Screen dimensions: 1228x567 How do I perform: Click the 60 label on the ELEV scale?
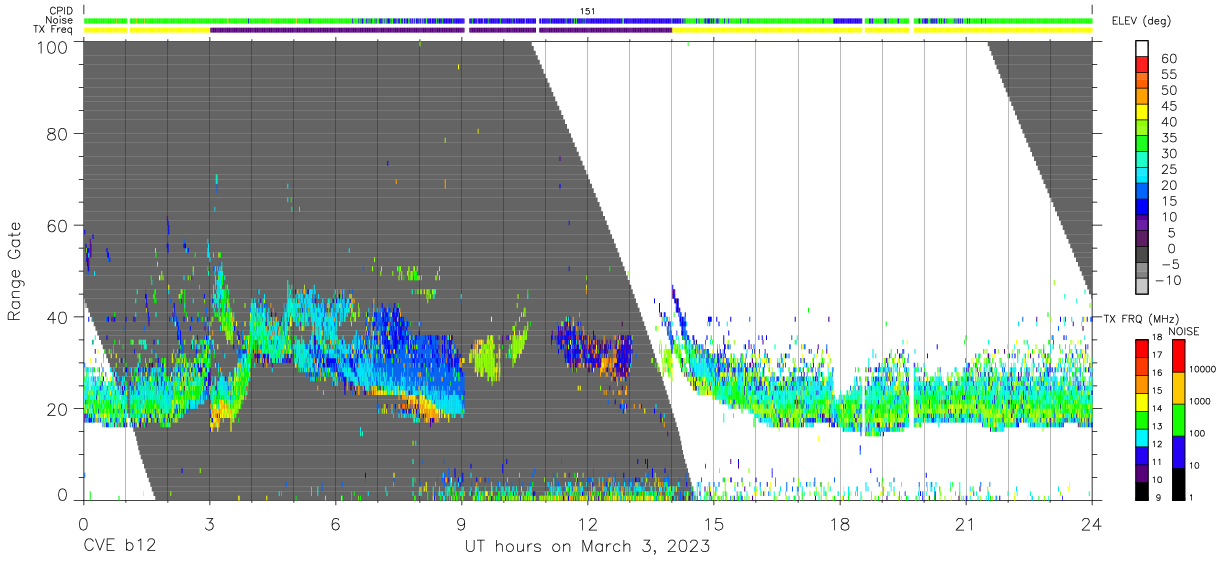(x=1169, y=58)
